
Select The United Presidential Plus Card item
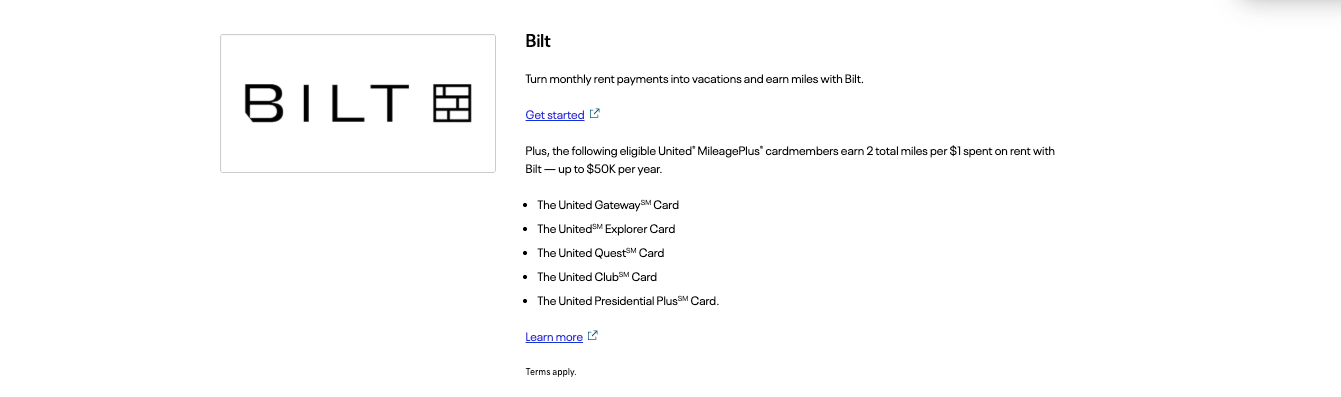click(628, 301)
